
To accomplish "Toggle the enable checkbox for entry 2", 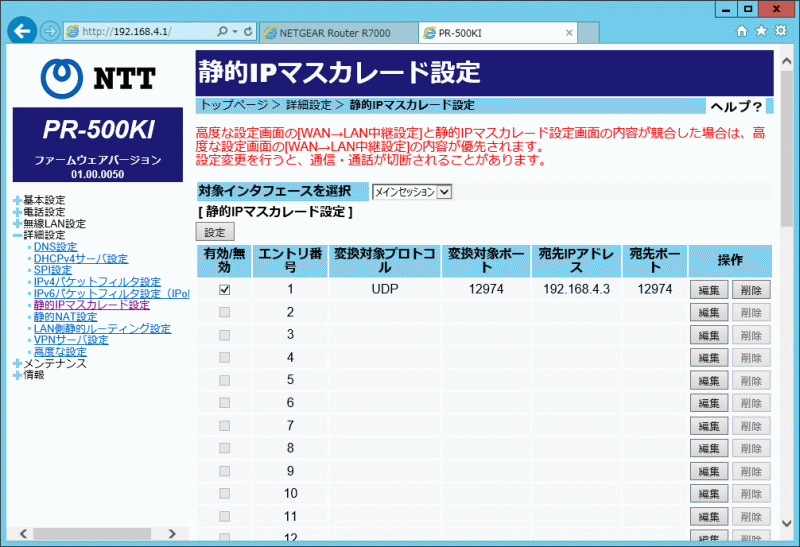I will point(225,313).
